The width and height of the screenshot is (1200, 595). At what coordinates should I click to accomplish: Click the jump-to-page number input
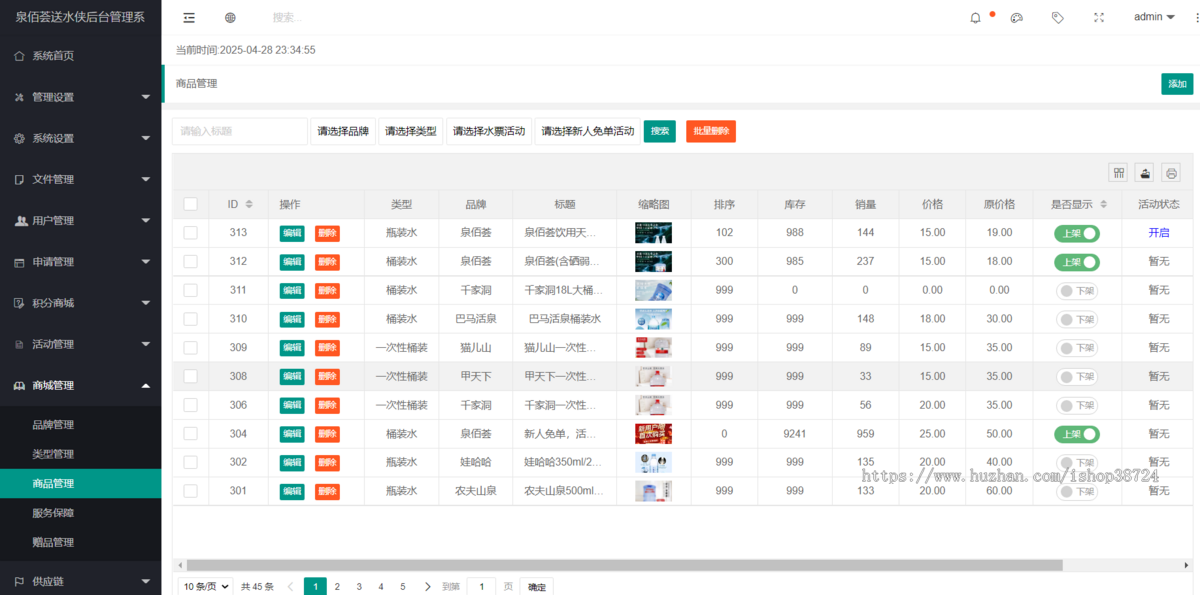481,587
